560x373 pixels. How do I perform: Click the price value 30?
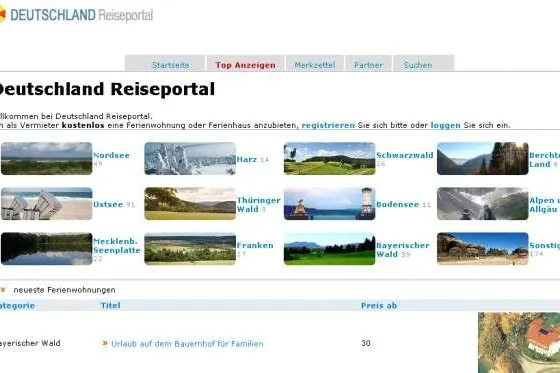pos(365,343)
